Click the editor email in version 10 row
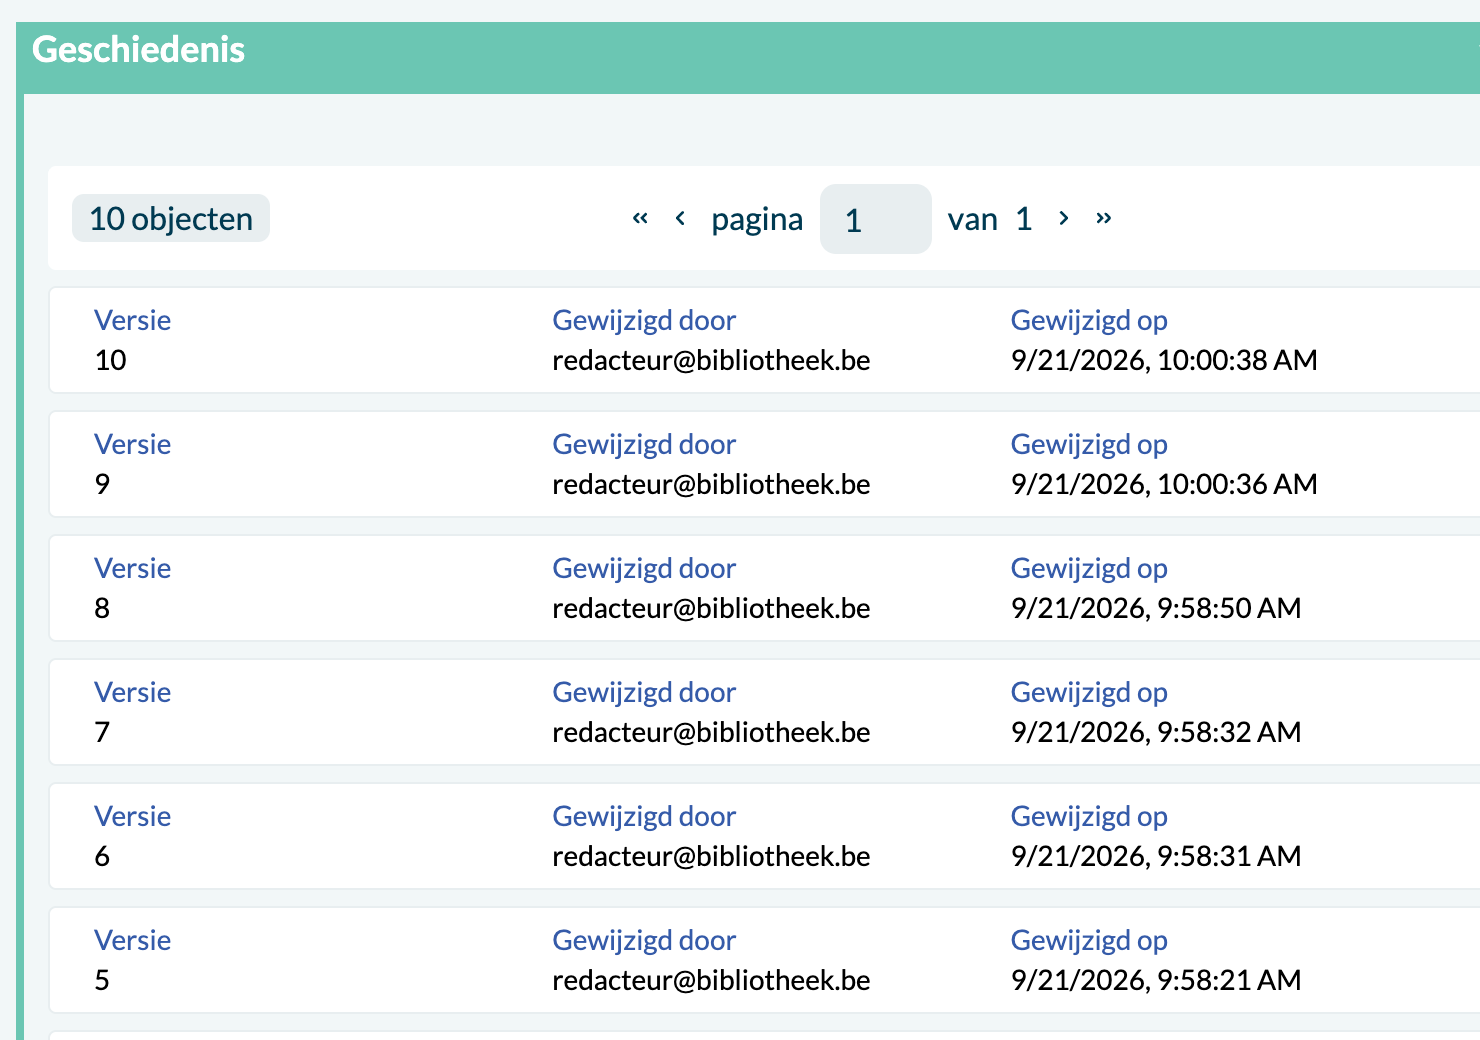Screen dimensions: 1480x1040 point(711,360)
